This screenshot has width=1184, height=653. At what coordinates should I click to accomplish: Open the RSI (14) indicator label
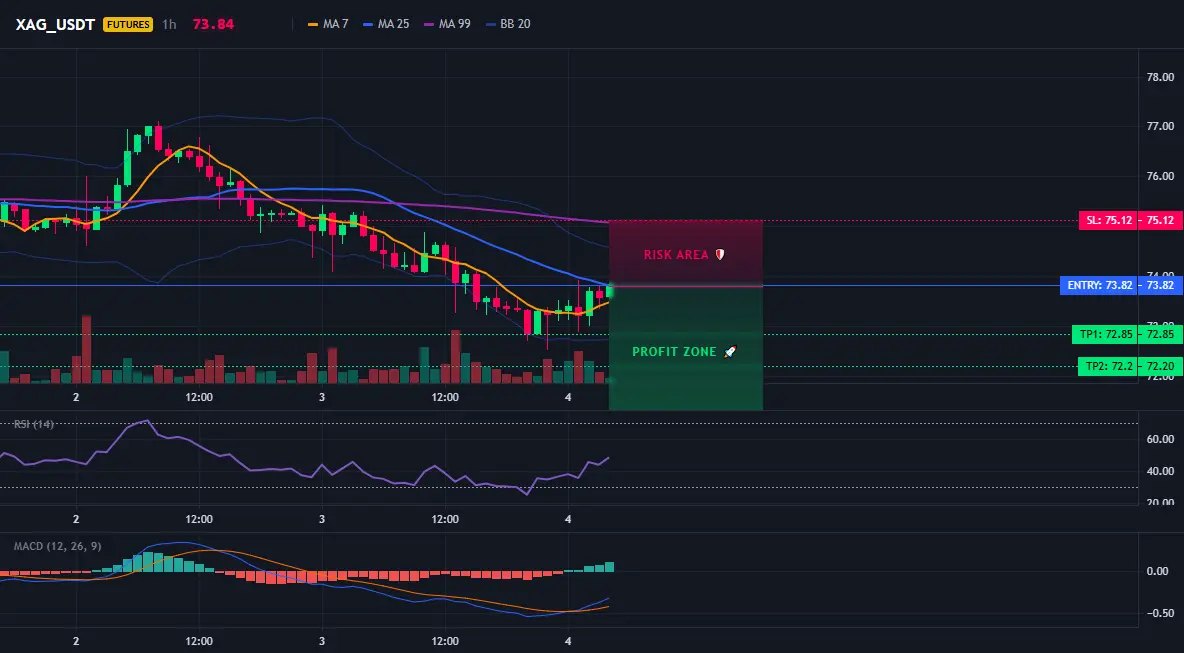[x=34, y=424]
